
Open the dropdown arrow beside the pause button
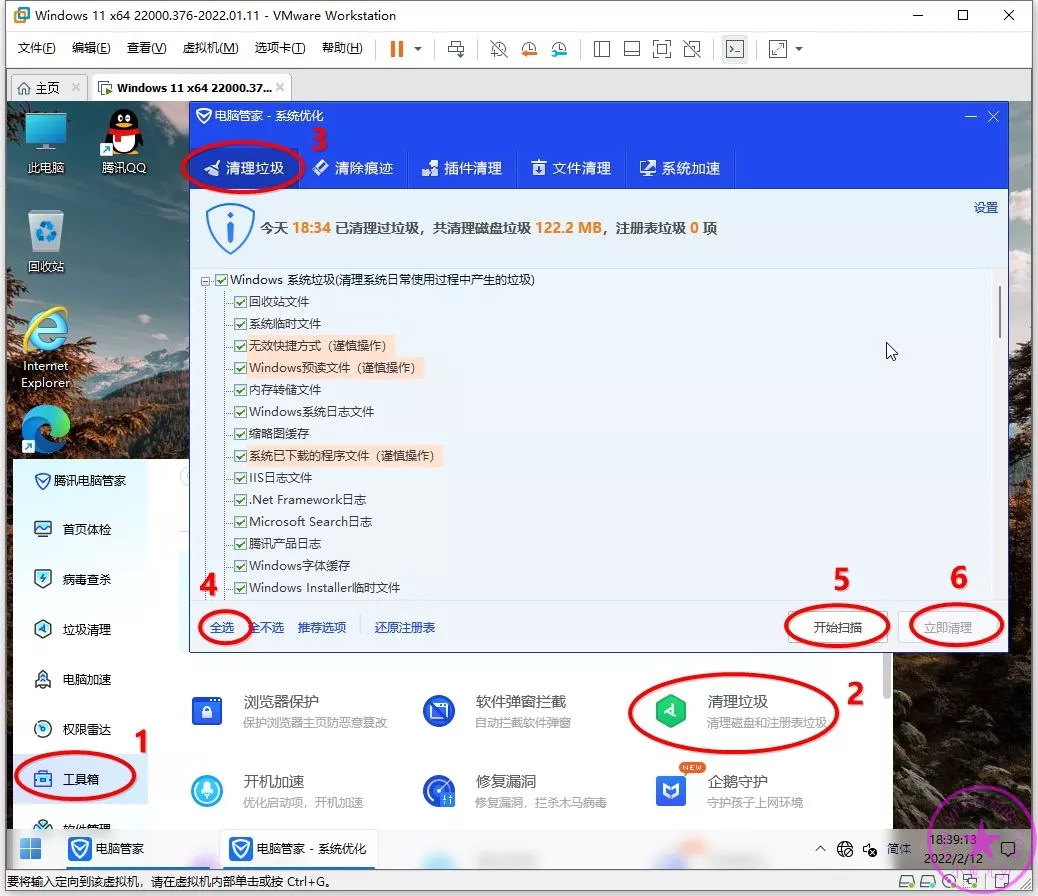coord(418,49)
